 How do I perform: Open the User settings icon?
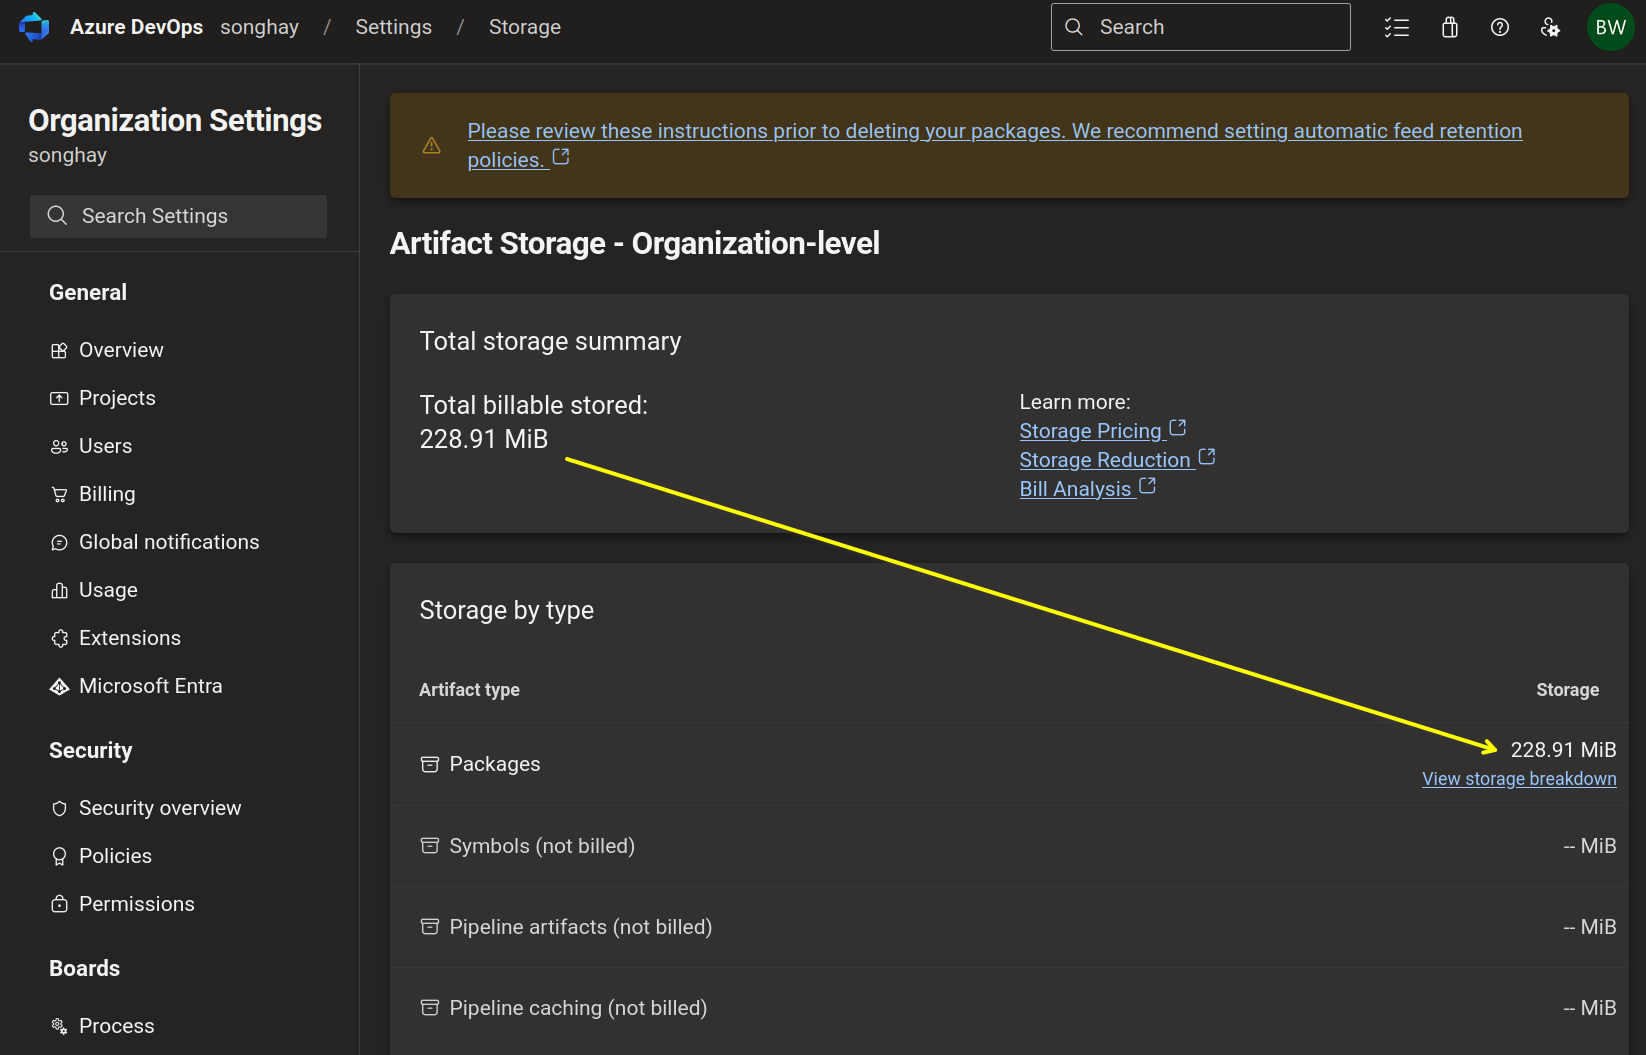[1550, 27]
